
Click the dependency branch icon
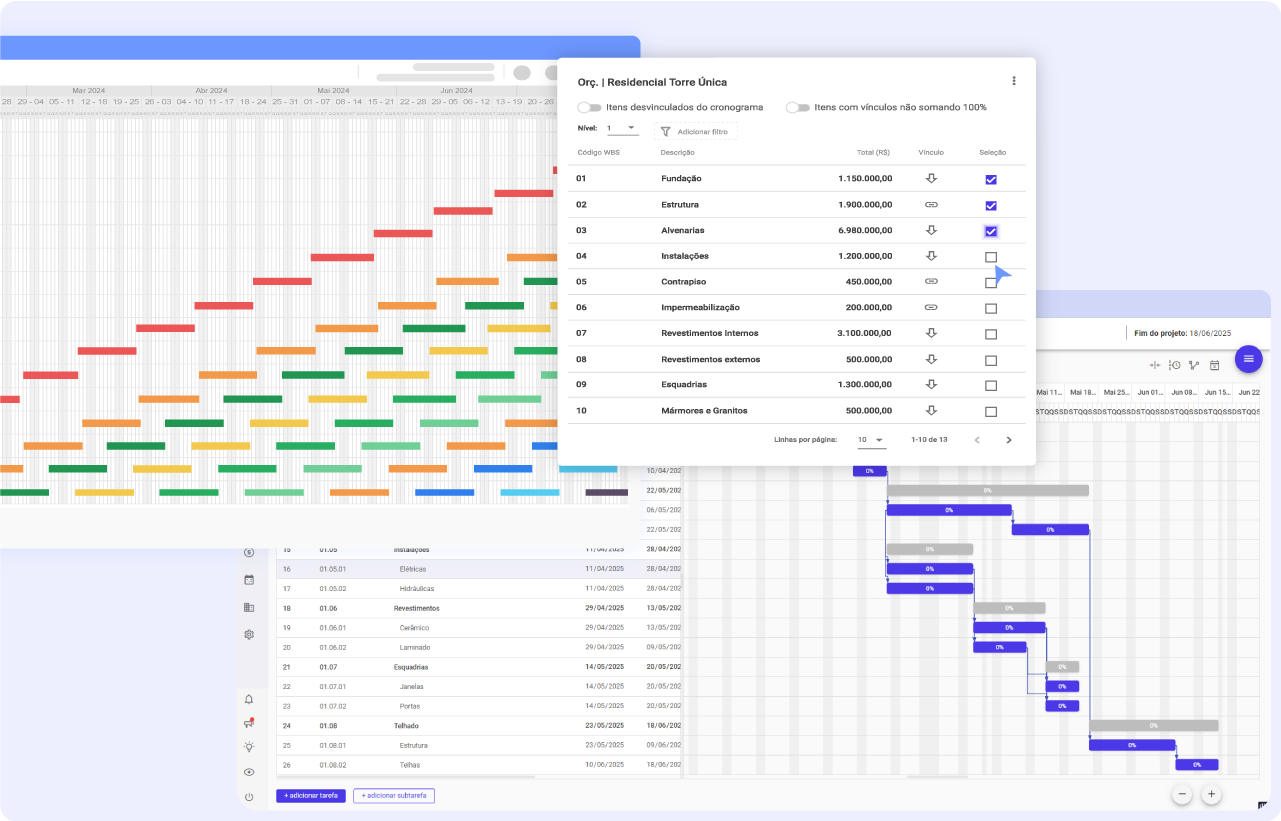(x=1194, y=365)
